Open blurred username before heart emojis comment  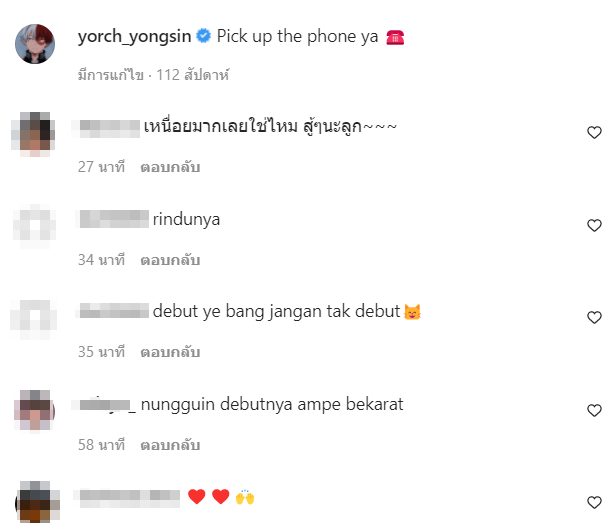pyautogui.click(x=129, y=498)
